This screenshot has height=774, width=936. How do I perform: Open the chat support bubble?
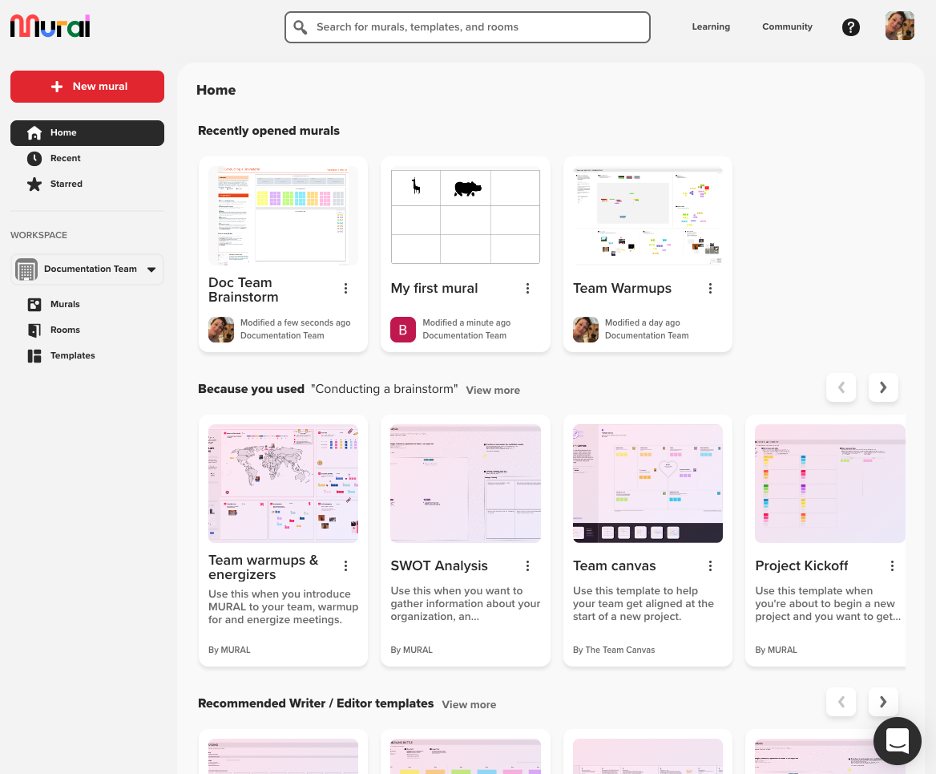click(x=897, y=741)
